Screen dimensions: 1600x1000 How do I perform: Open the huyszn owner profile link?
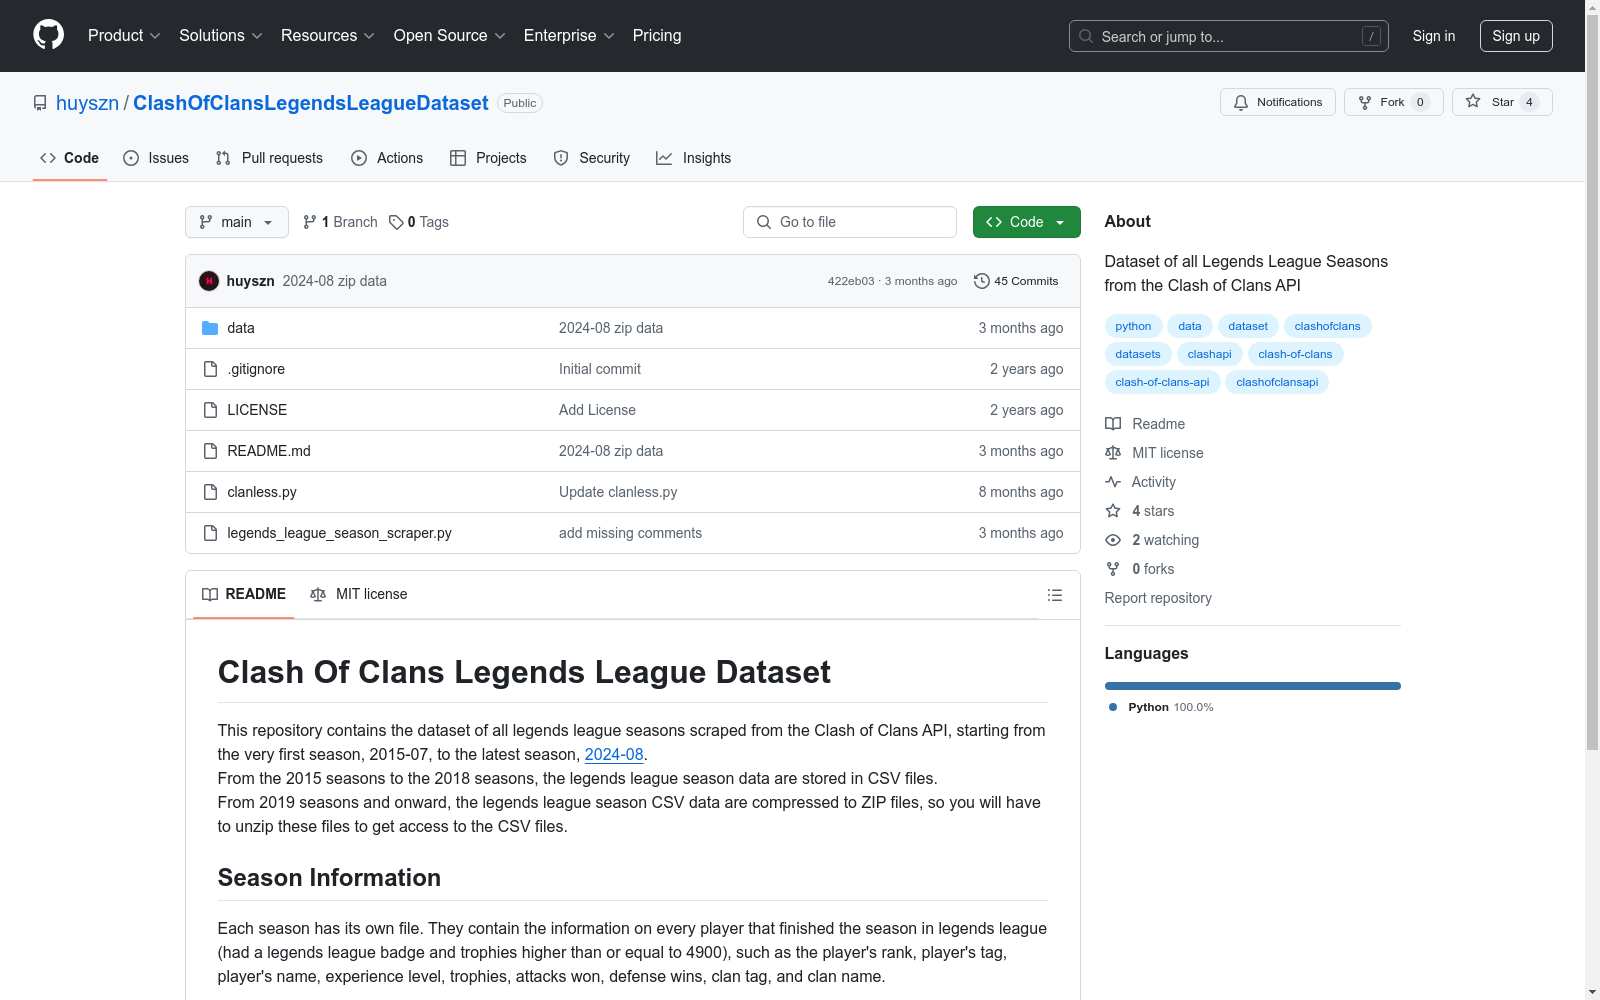click(x=87, y=103)
